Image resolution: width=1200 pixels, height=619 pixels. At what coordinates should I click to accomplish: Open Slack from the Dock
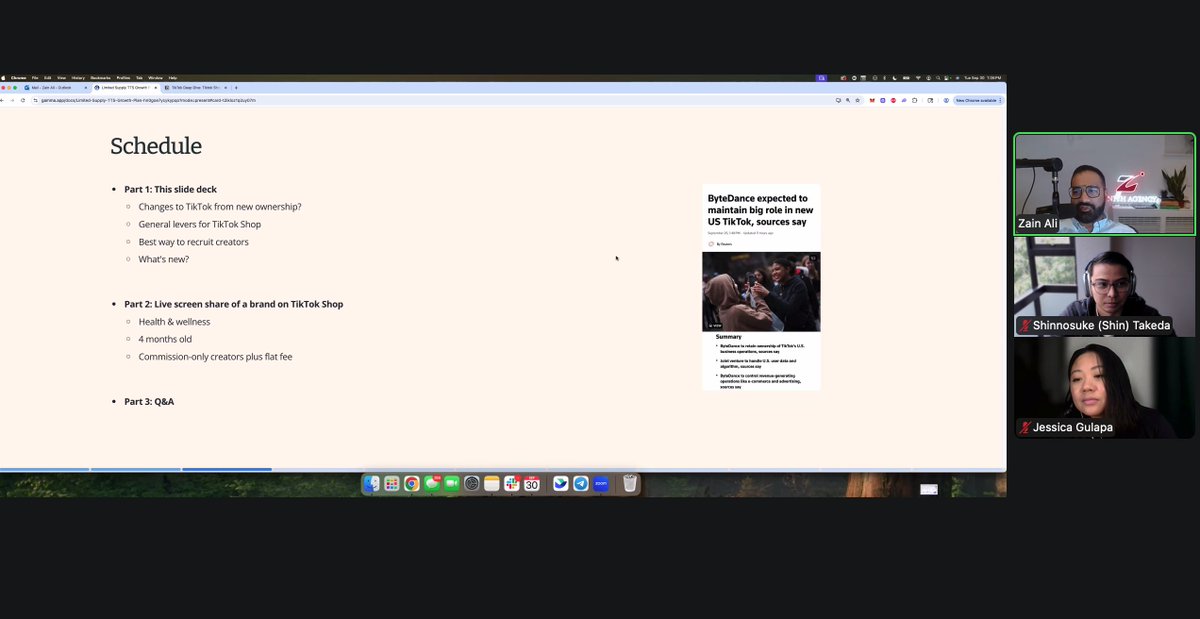click(x=512, y=484)
